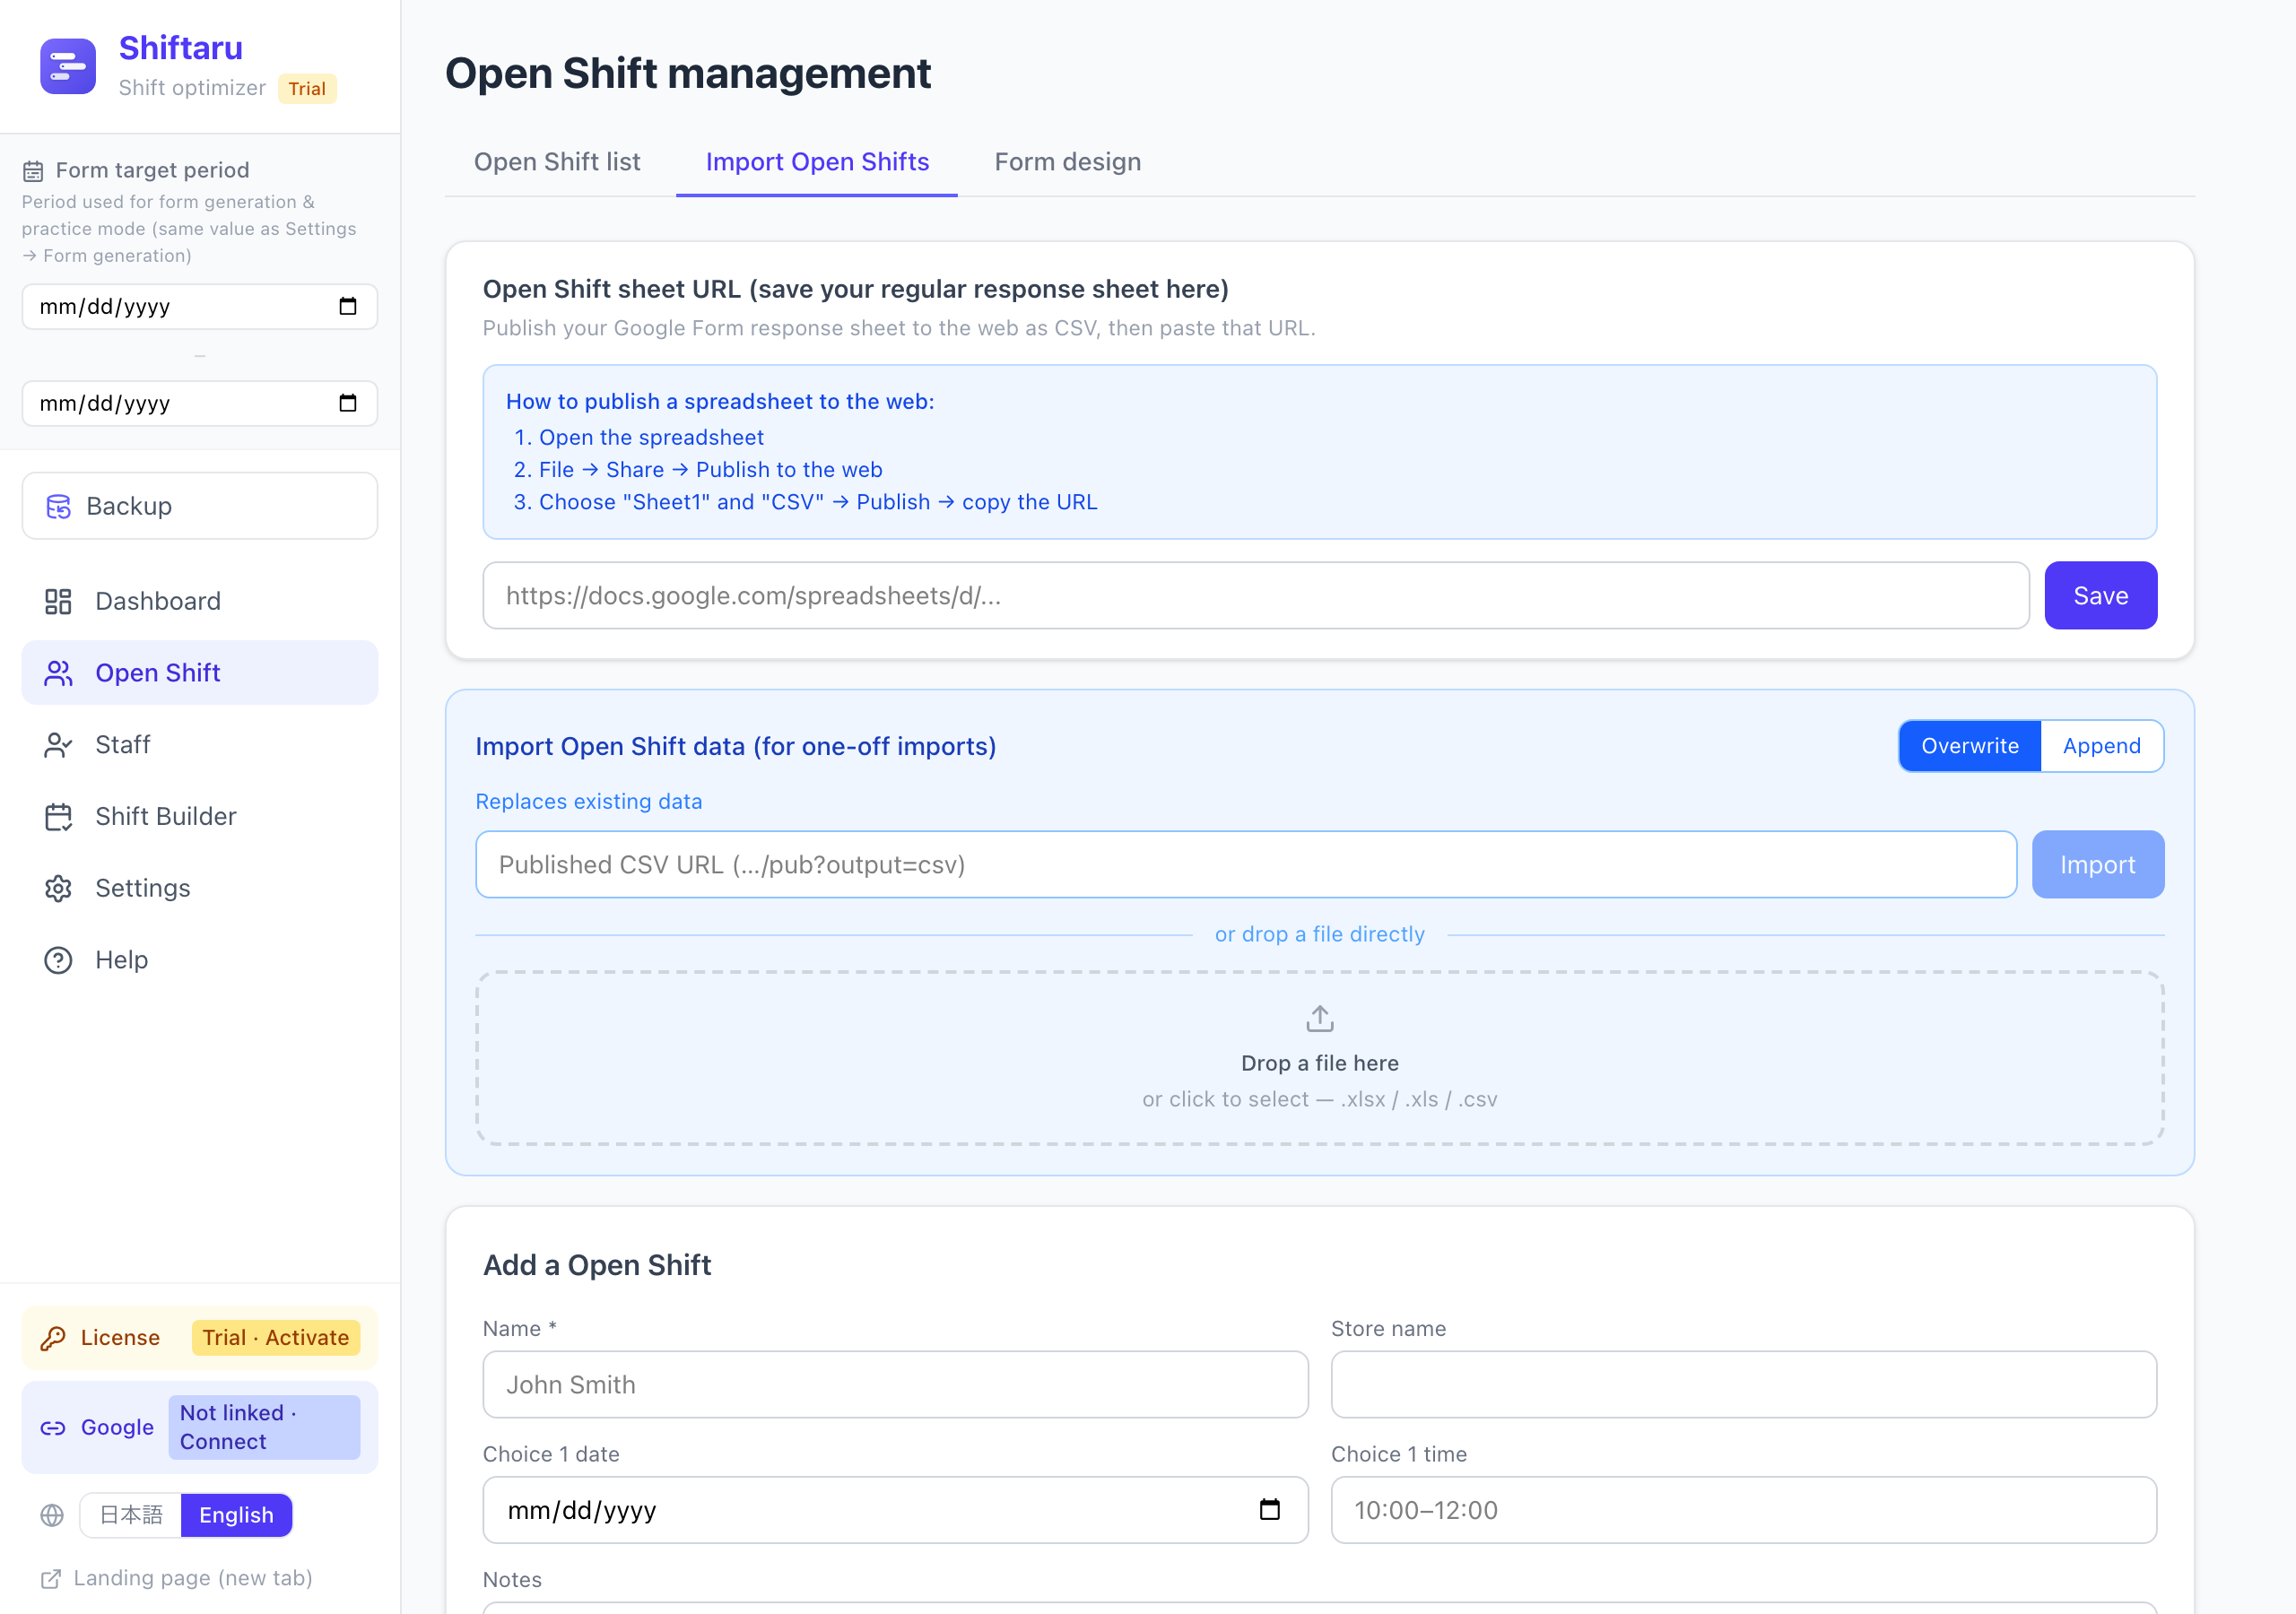
Task: Click the Settings gear icon
Action: click(x=58, y=889)
